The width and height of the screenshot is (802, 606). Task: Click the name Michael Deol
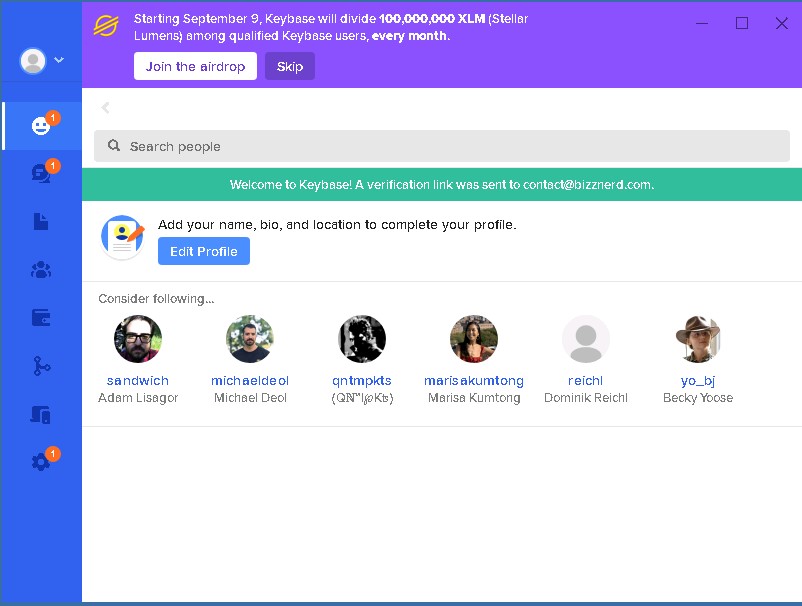pos(250,397)
